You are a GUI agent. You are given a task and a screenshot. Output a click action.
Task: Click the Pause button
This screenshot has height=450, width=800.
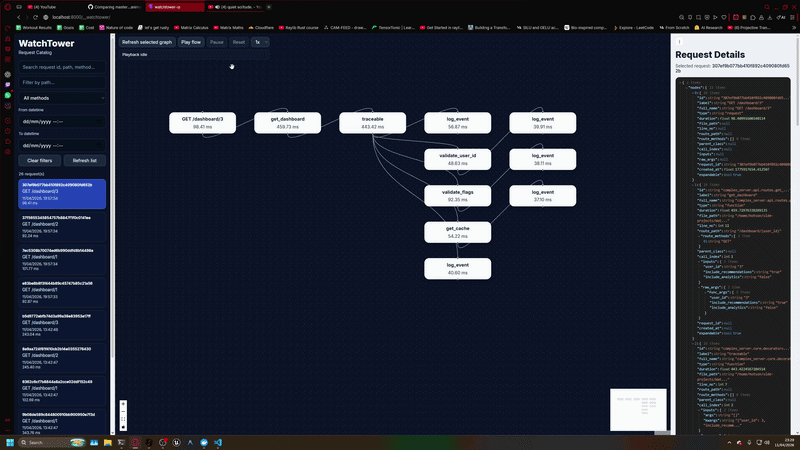click(x=216, y=42)
